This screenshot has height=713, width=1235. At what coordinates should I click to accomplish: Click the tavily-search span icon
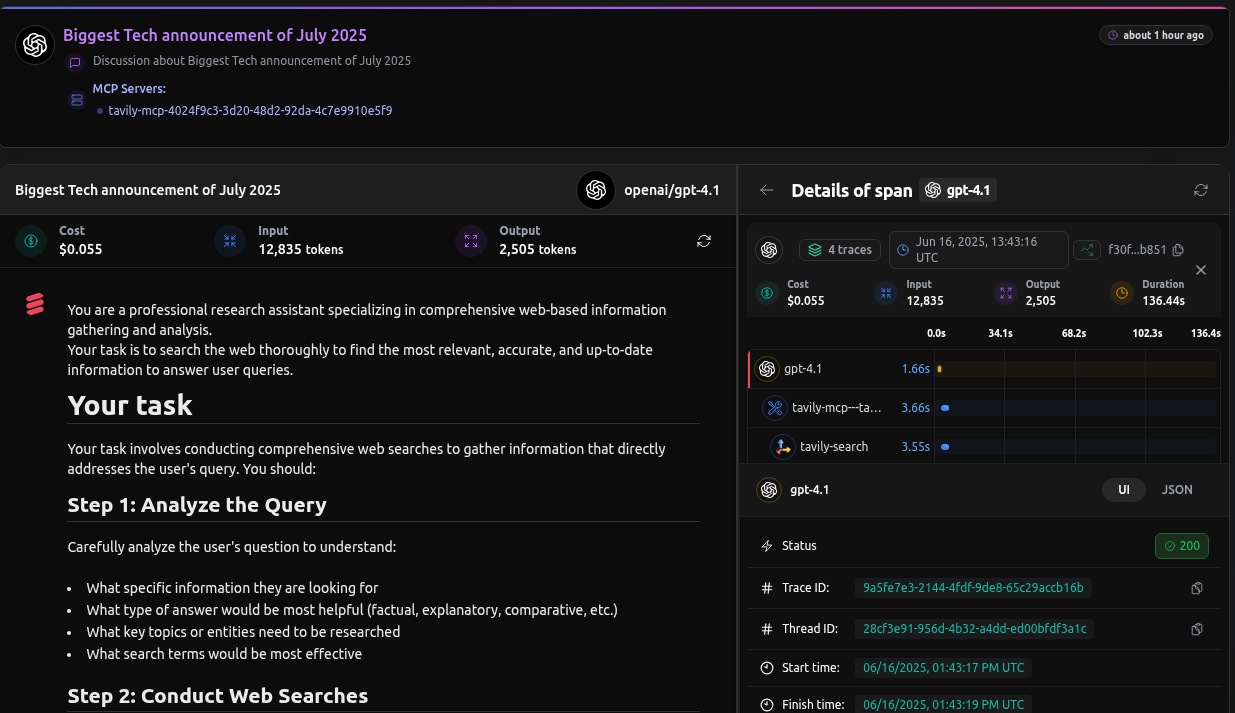[782, 447]
